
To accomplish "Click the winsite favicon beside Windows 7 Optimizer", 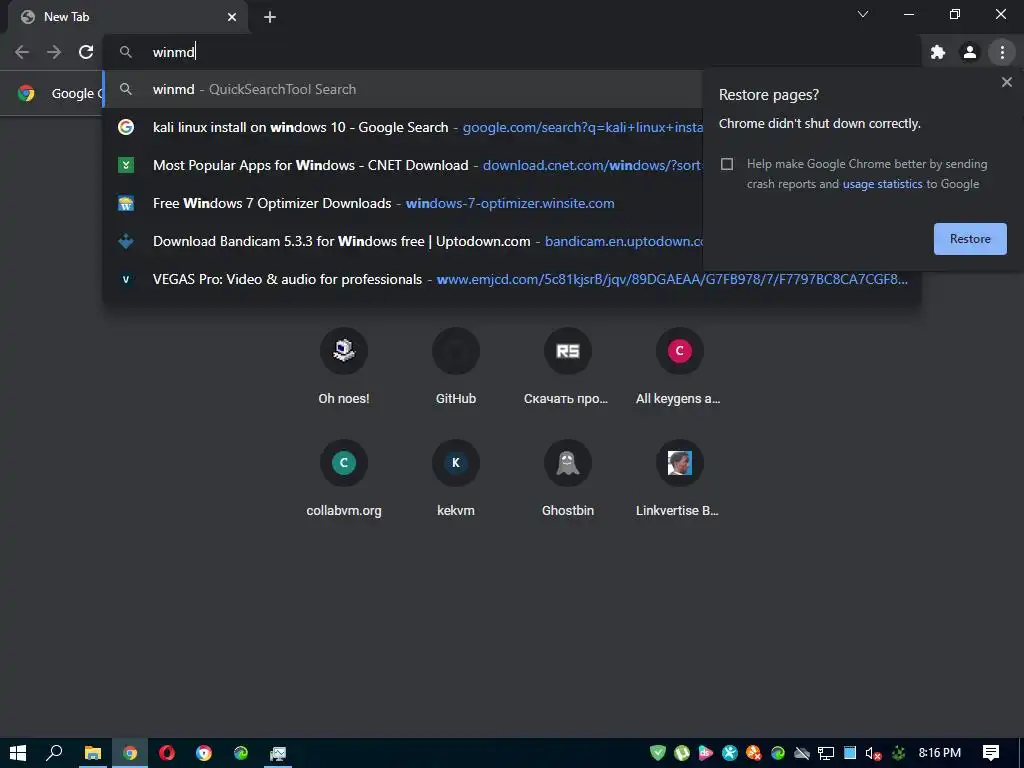I will click(x=126, y=203).
